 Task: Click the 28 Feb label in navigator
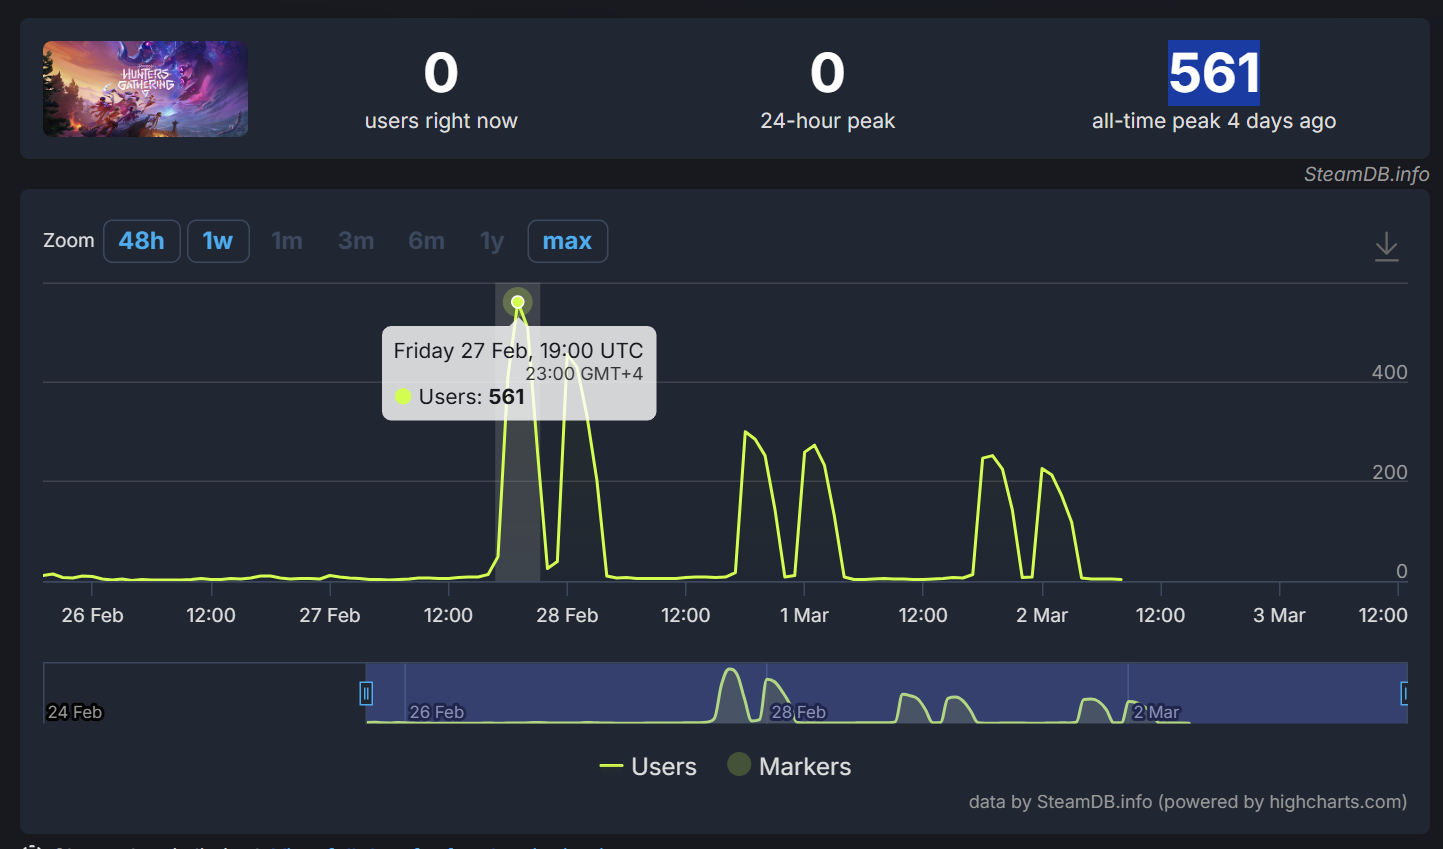click(x=798, y=712)
